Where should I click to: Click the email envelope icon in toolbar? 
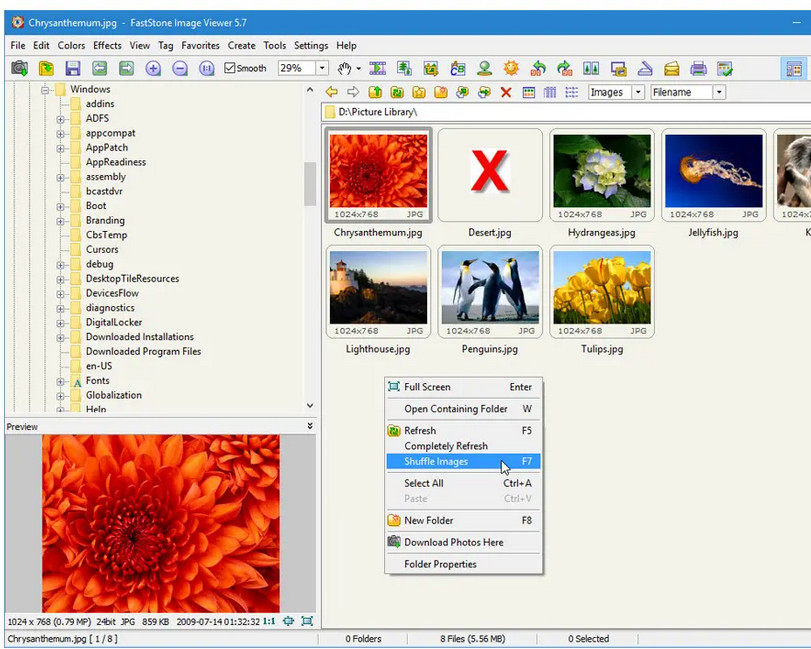(672, 69)
